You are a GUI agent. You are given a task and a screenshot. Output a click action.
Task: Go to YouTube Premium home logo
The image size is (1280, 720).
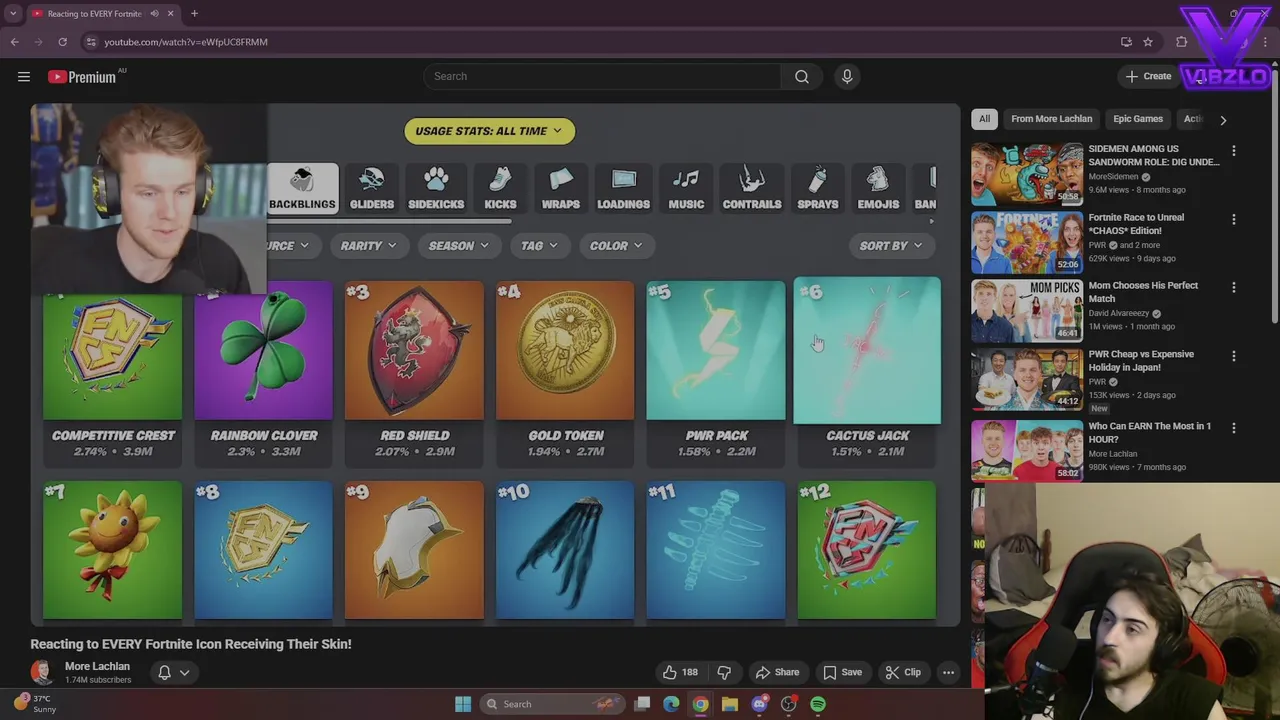point(82,77)
